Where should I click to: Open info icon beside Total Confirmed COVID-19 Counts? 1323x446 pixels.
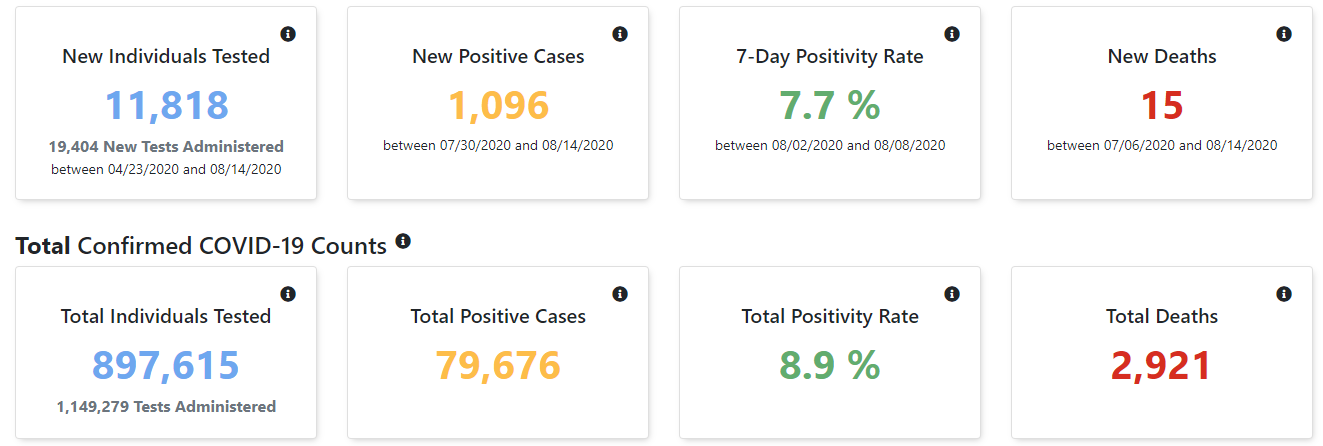403,241
